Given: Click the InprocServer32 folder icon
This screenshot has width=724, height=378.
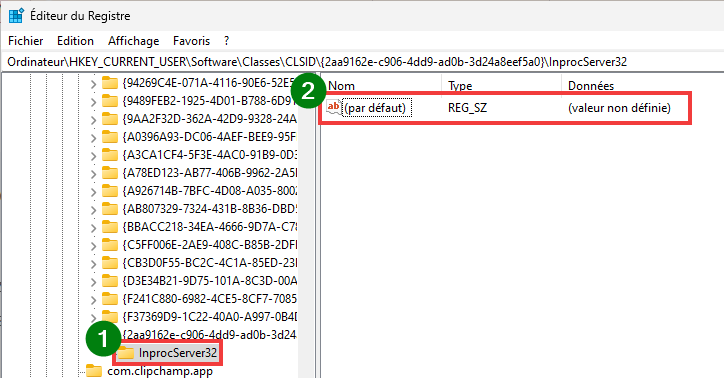Looking at the screenshot, I should [x=126, y=353].
